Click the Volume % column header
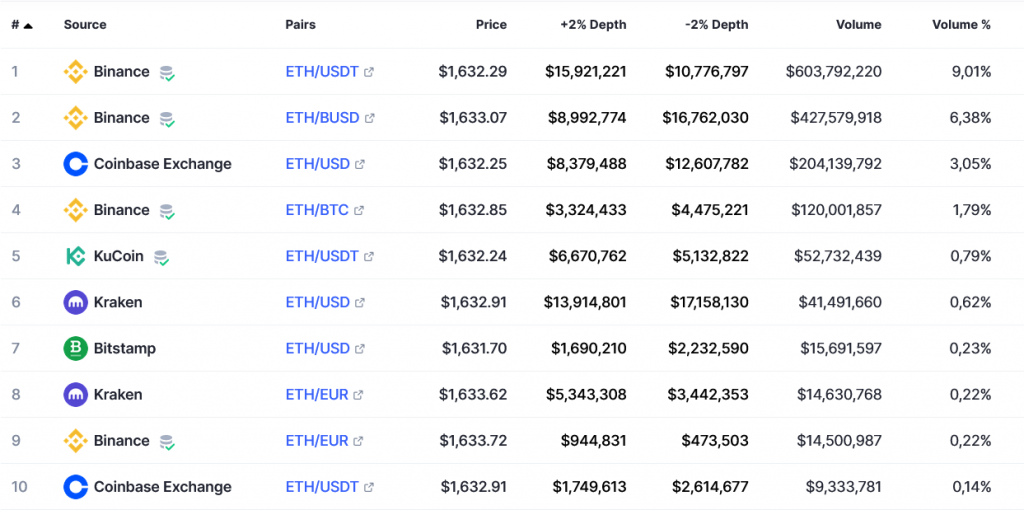1024x510 pixels. [961, 24]
